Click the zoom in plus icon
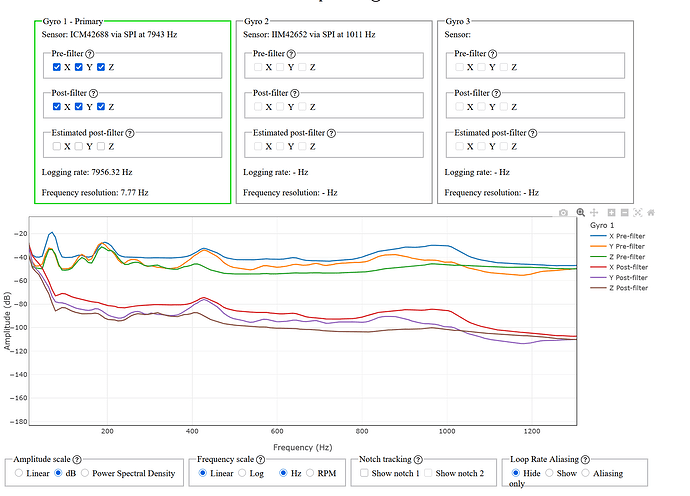 [x=611, y=213]
